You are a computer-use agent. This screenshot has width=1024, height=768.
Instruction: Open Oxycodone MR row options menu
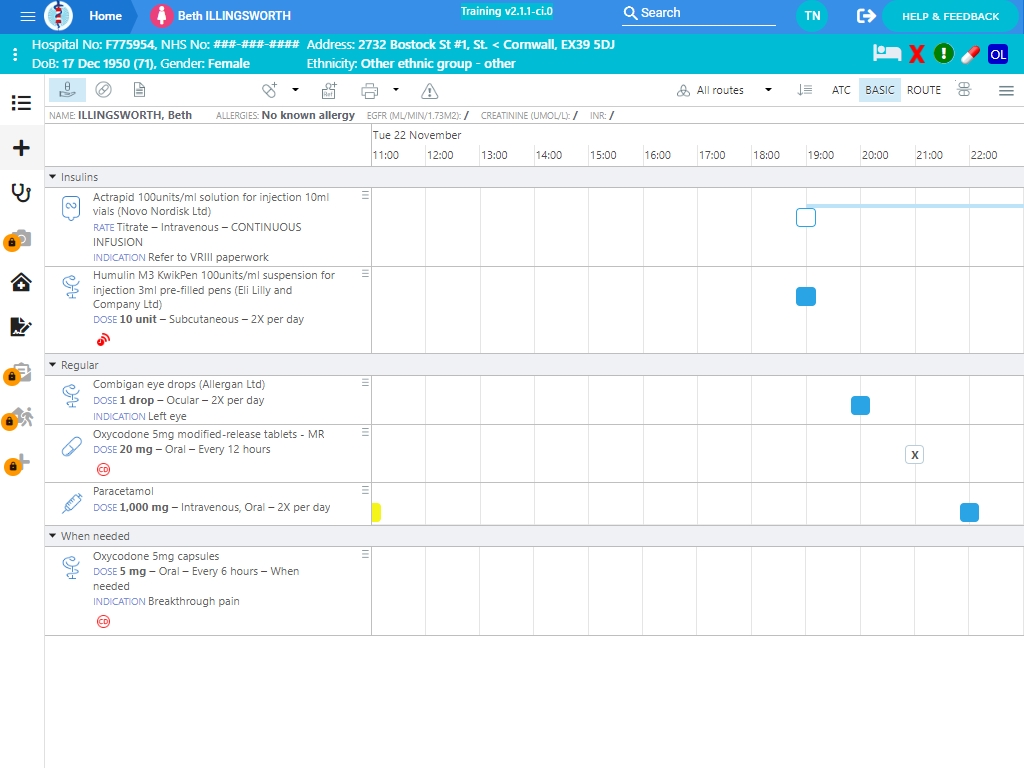pos(365,432)
